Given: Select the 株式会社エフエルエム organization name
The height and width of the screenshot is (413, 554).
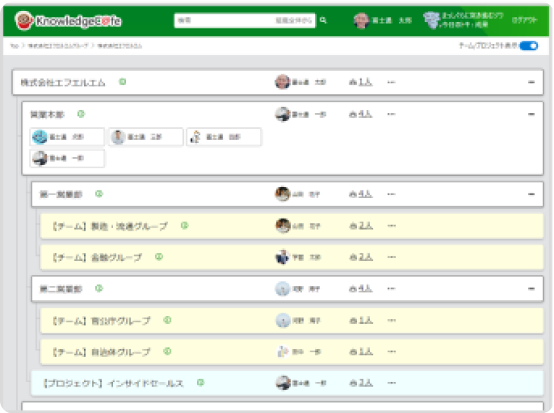Looking at the screenshot, I should 63,82.
